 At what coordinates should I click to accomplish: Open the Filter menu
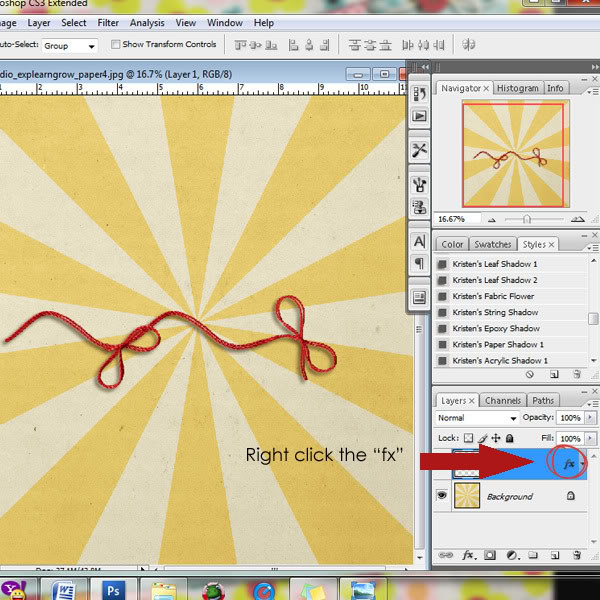click(108, 23)
